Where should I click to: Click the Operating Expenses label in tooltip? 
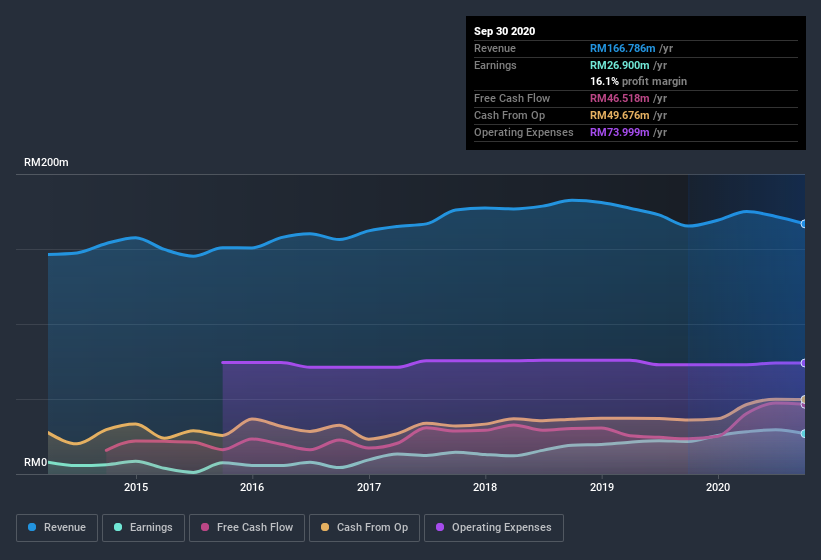coord(524,132)
